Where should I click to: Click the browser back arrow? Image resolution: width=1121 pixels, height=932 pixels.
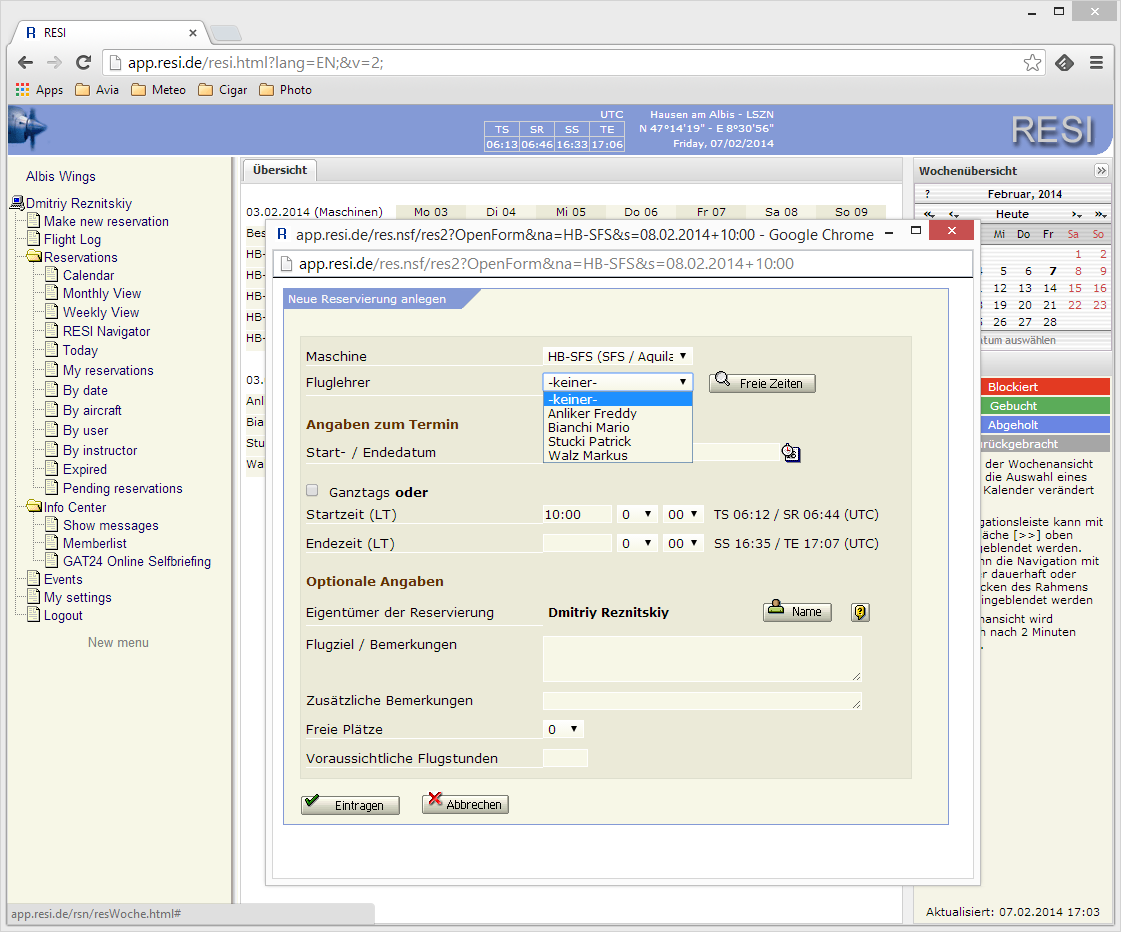pyautogui.click(x=26, y=62)
